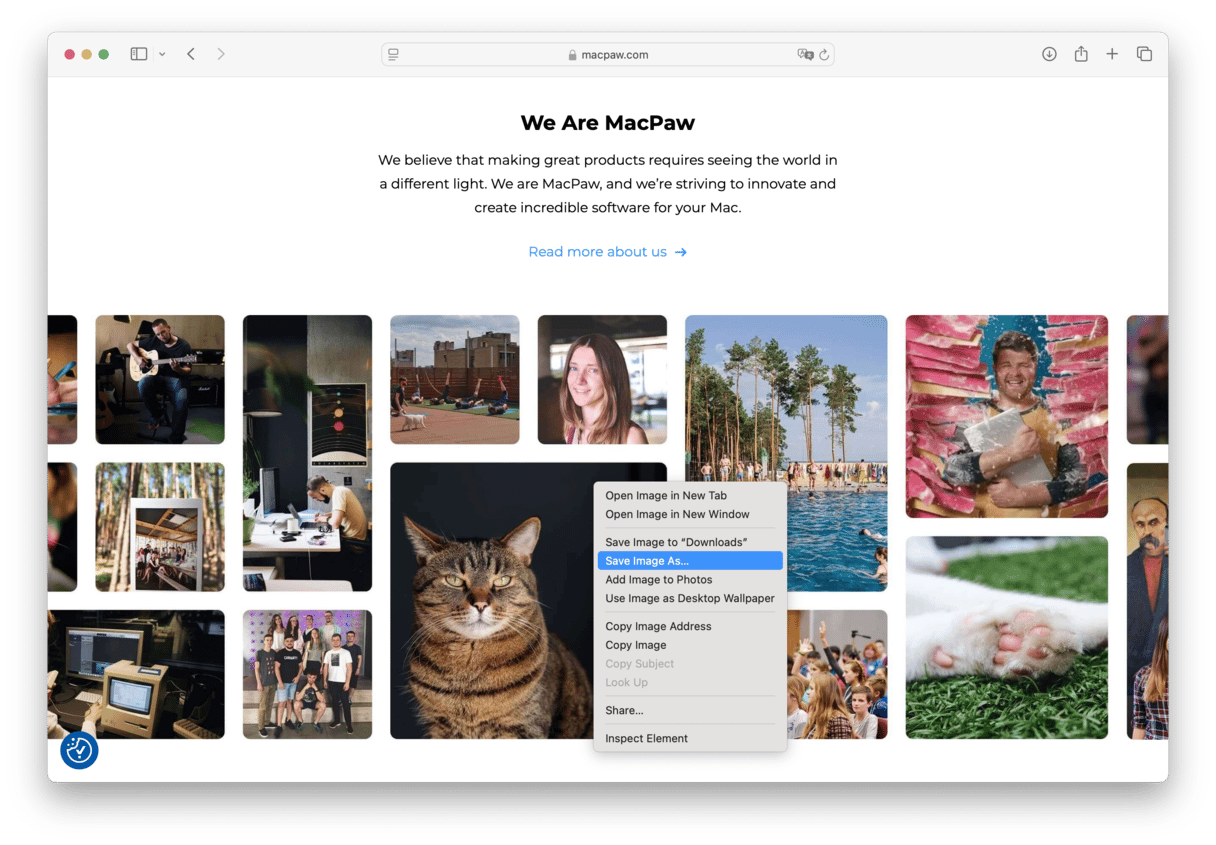Select Copy Image from context menu
1216x845 pixels.
[x=635, y=645]
